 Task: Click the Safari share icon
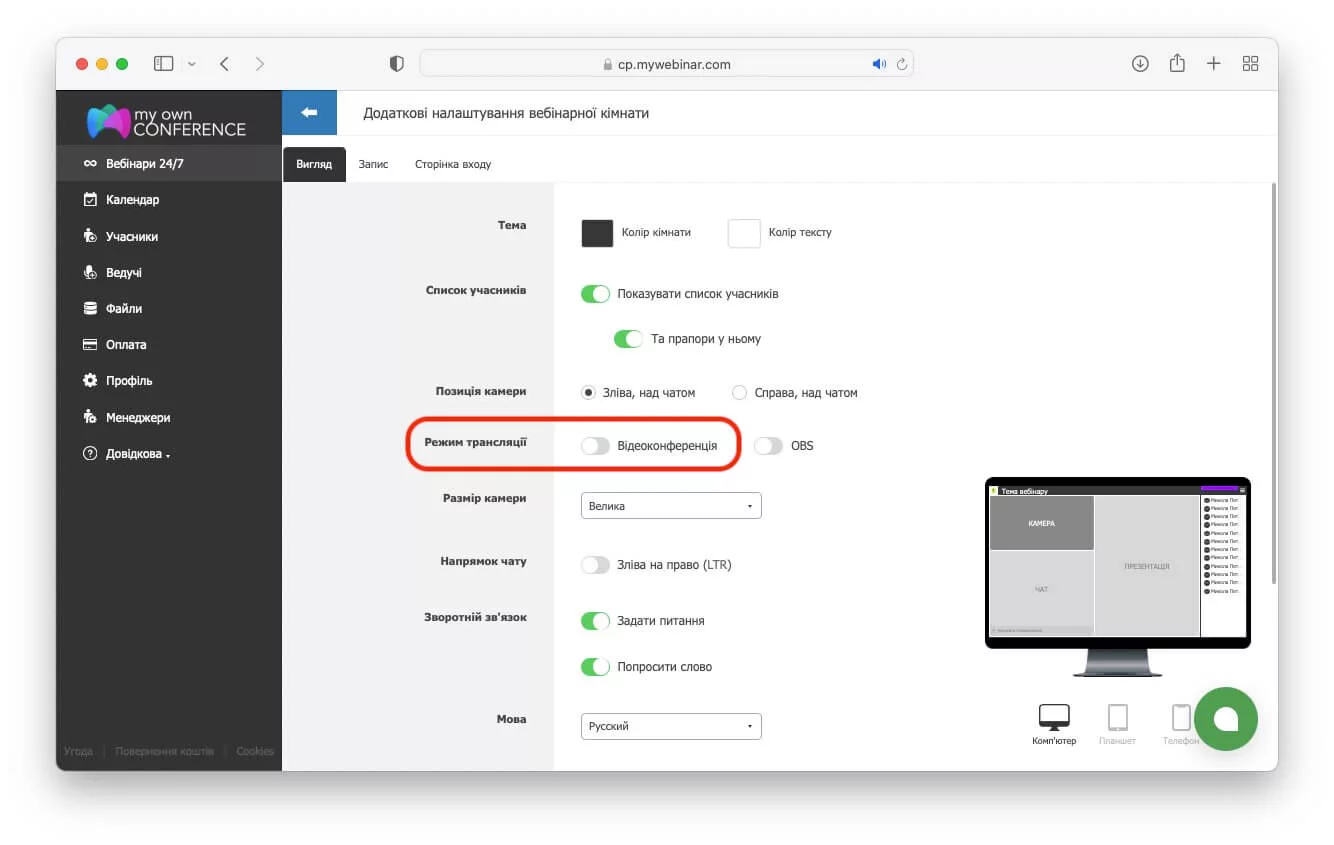(1177, 64)
